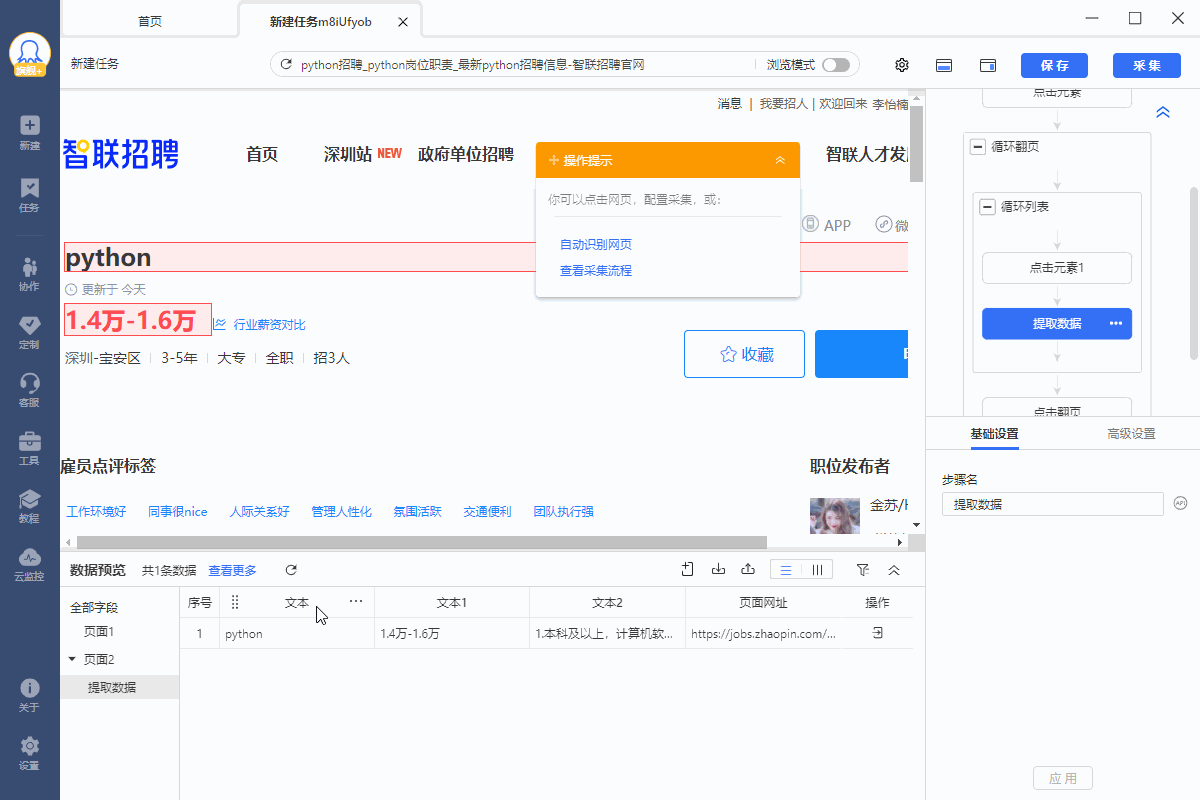Screen dimensions: 1200x800
Task: Click the 收藏 favorite button
Action: coord(744,354)
